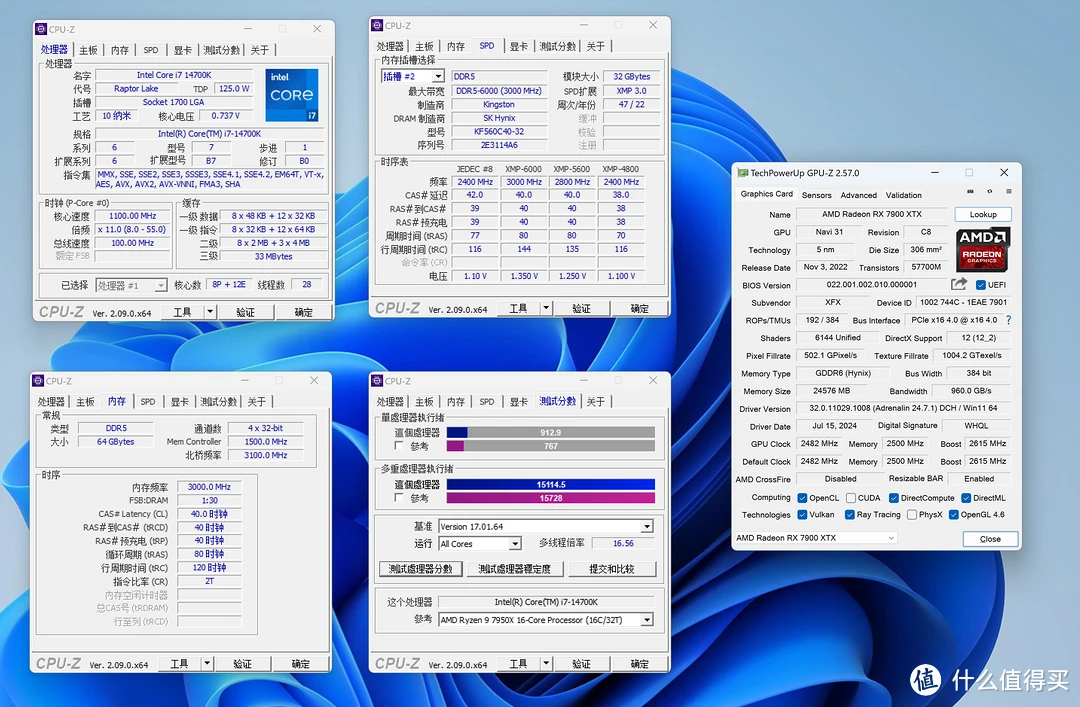Switch to the Sensors tab in GPU-Z
The height and width of the screenshot is (707, 1080).
816,195
